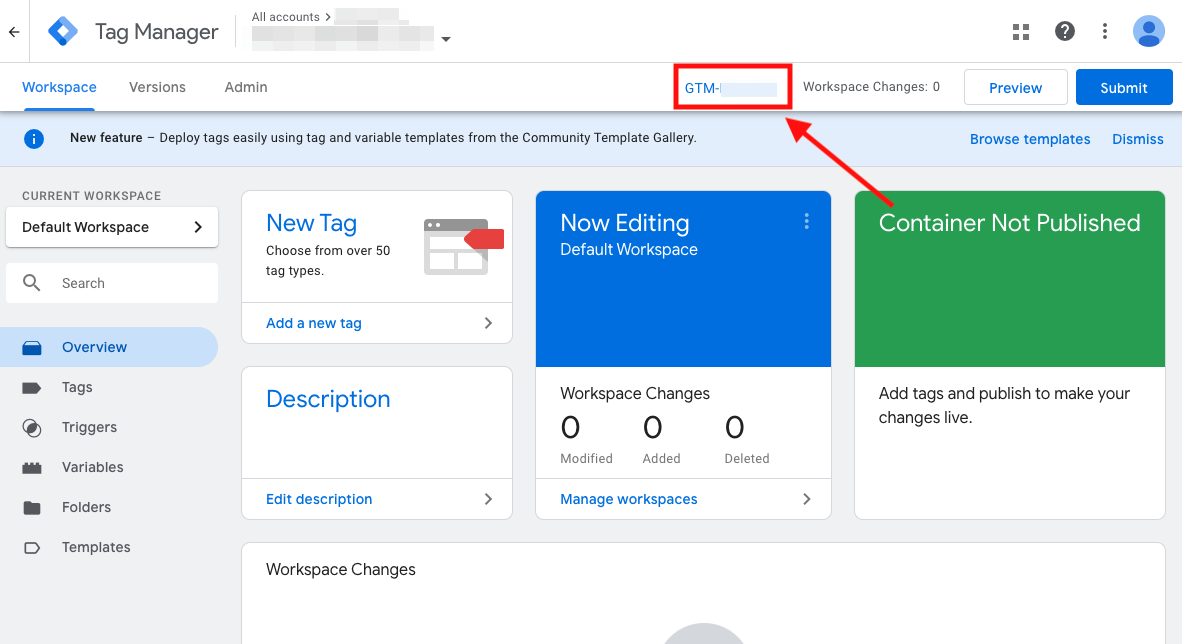This screenshot has width=1182, height=644.
Task: Open the help question mark icon
Action: 1064,31
